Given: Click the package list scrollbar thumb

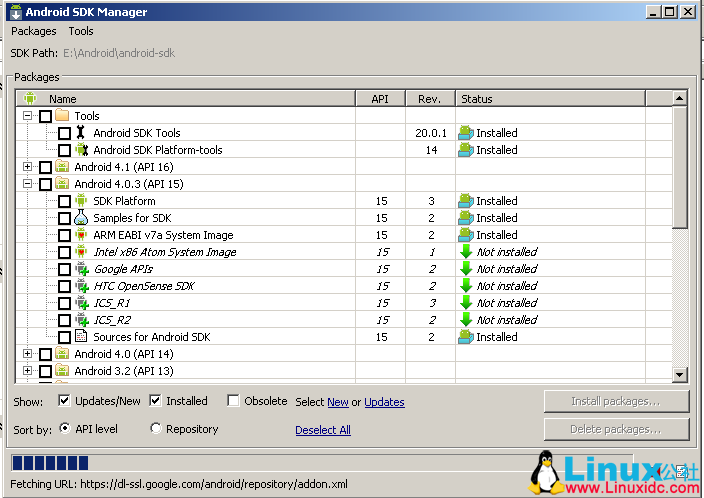Looking at the screenshot, I should [x=680, y=167].
